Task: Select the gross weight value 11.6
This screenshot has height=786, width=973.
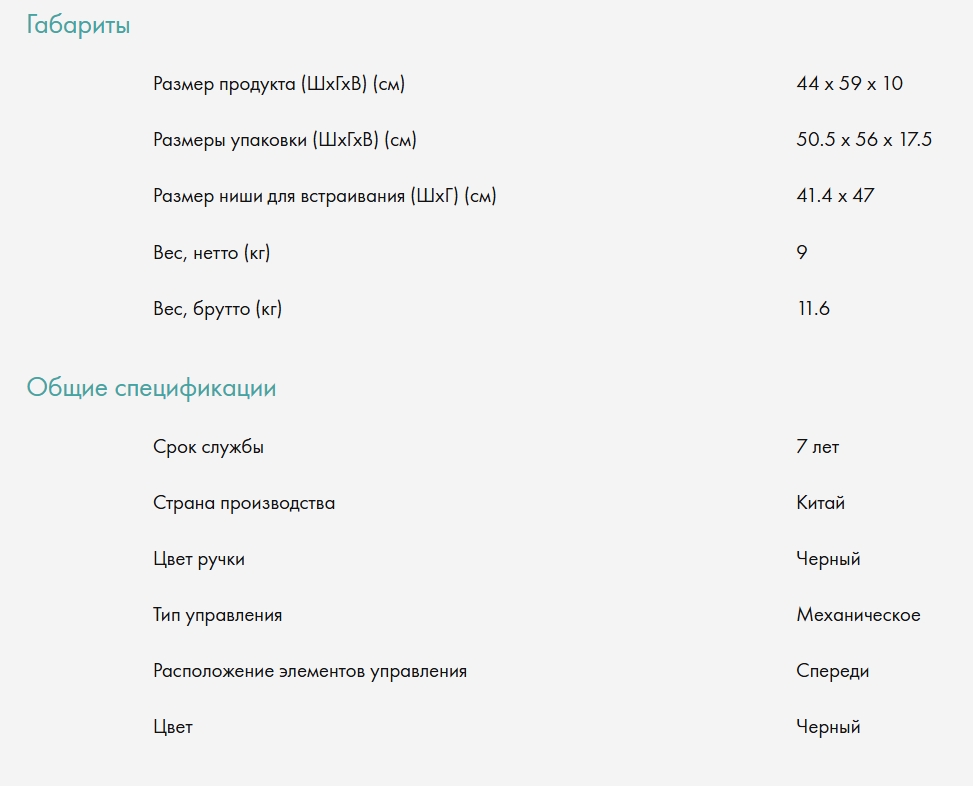Action: [813, 309]
